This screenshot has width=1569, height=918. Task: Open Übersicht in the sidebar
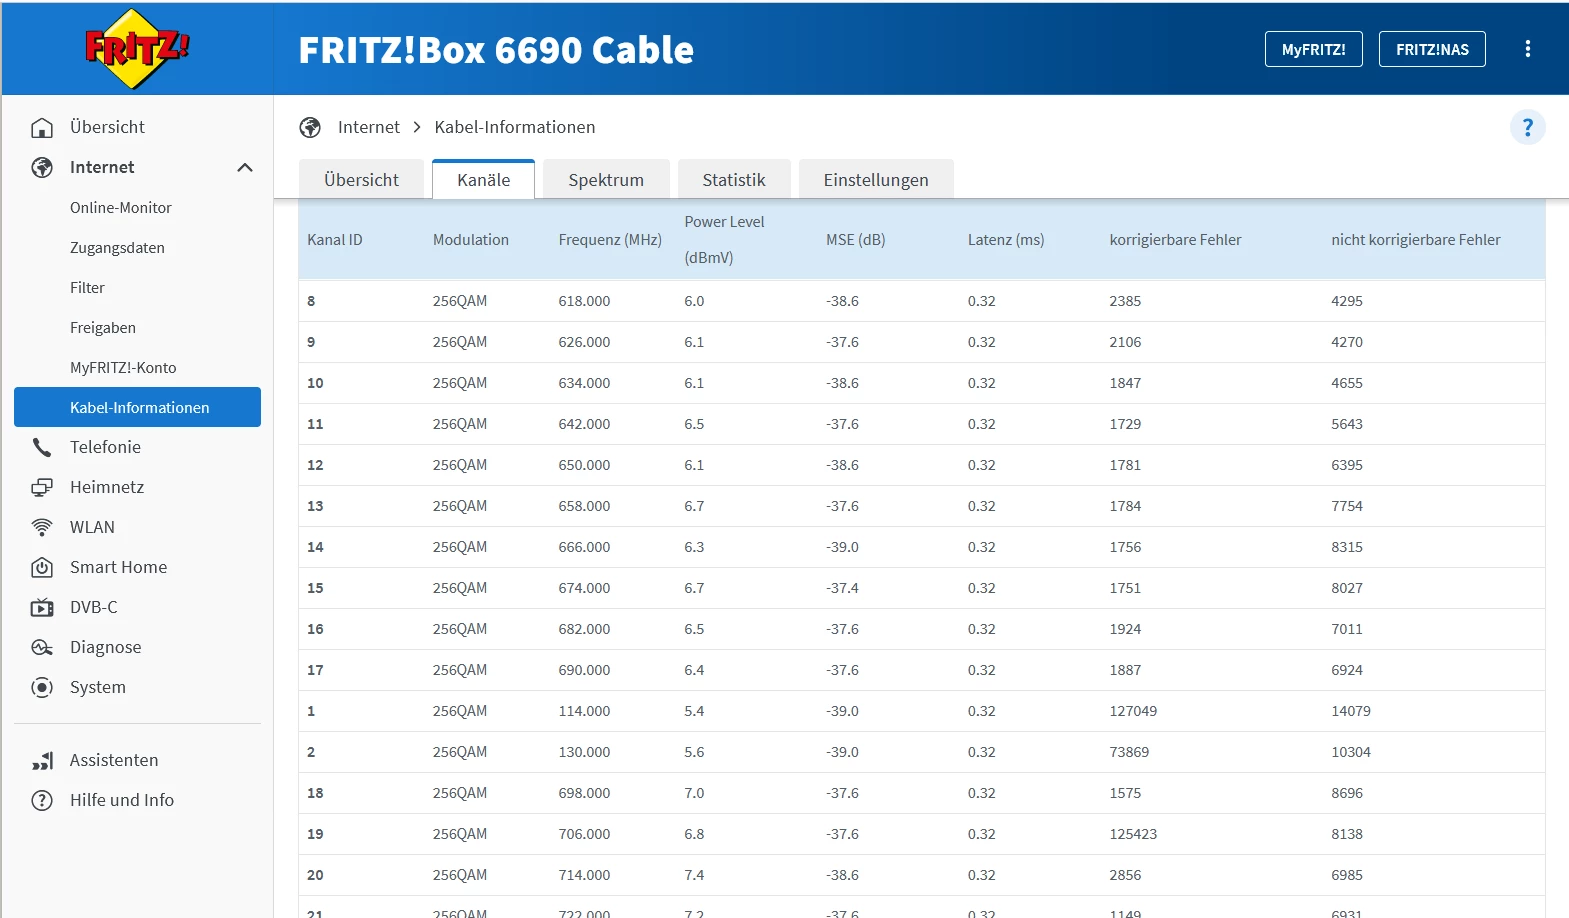[107, 127]
